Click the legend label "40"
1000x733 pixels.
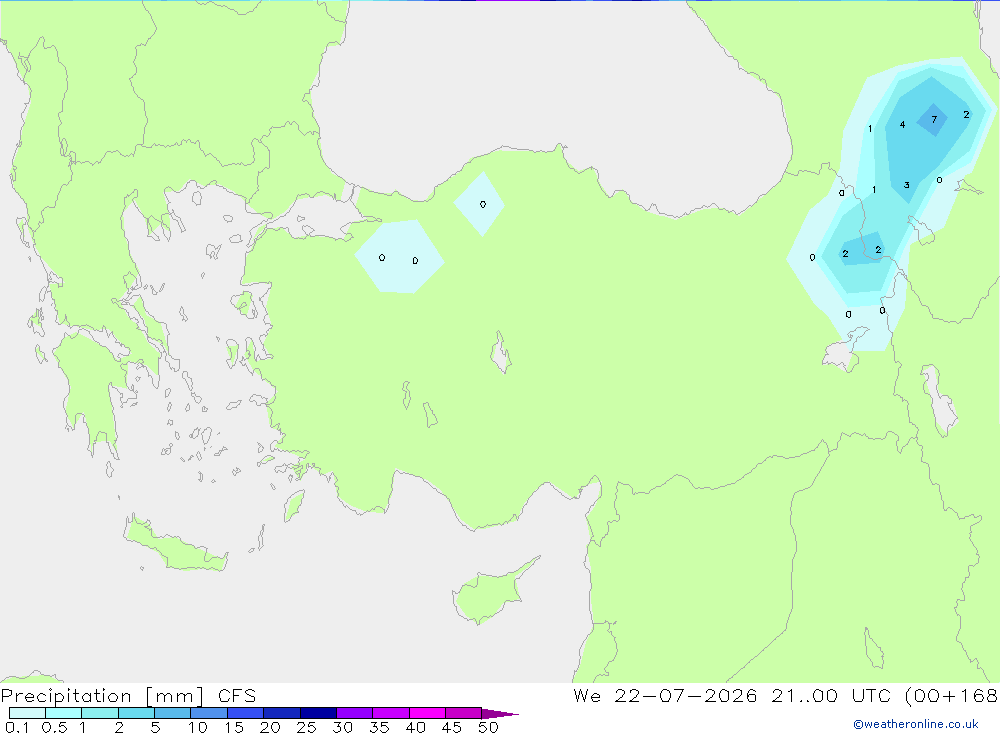(x=415, y=727)
